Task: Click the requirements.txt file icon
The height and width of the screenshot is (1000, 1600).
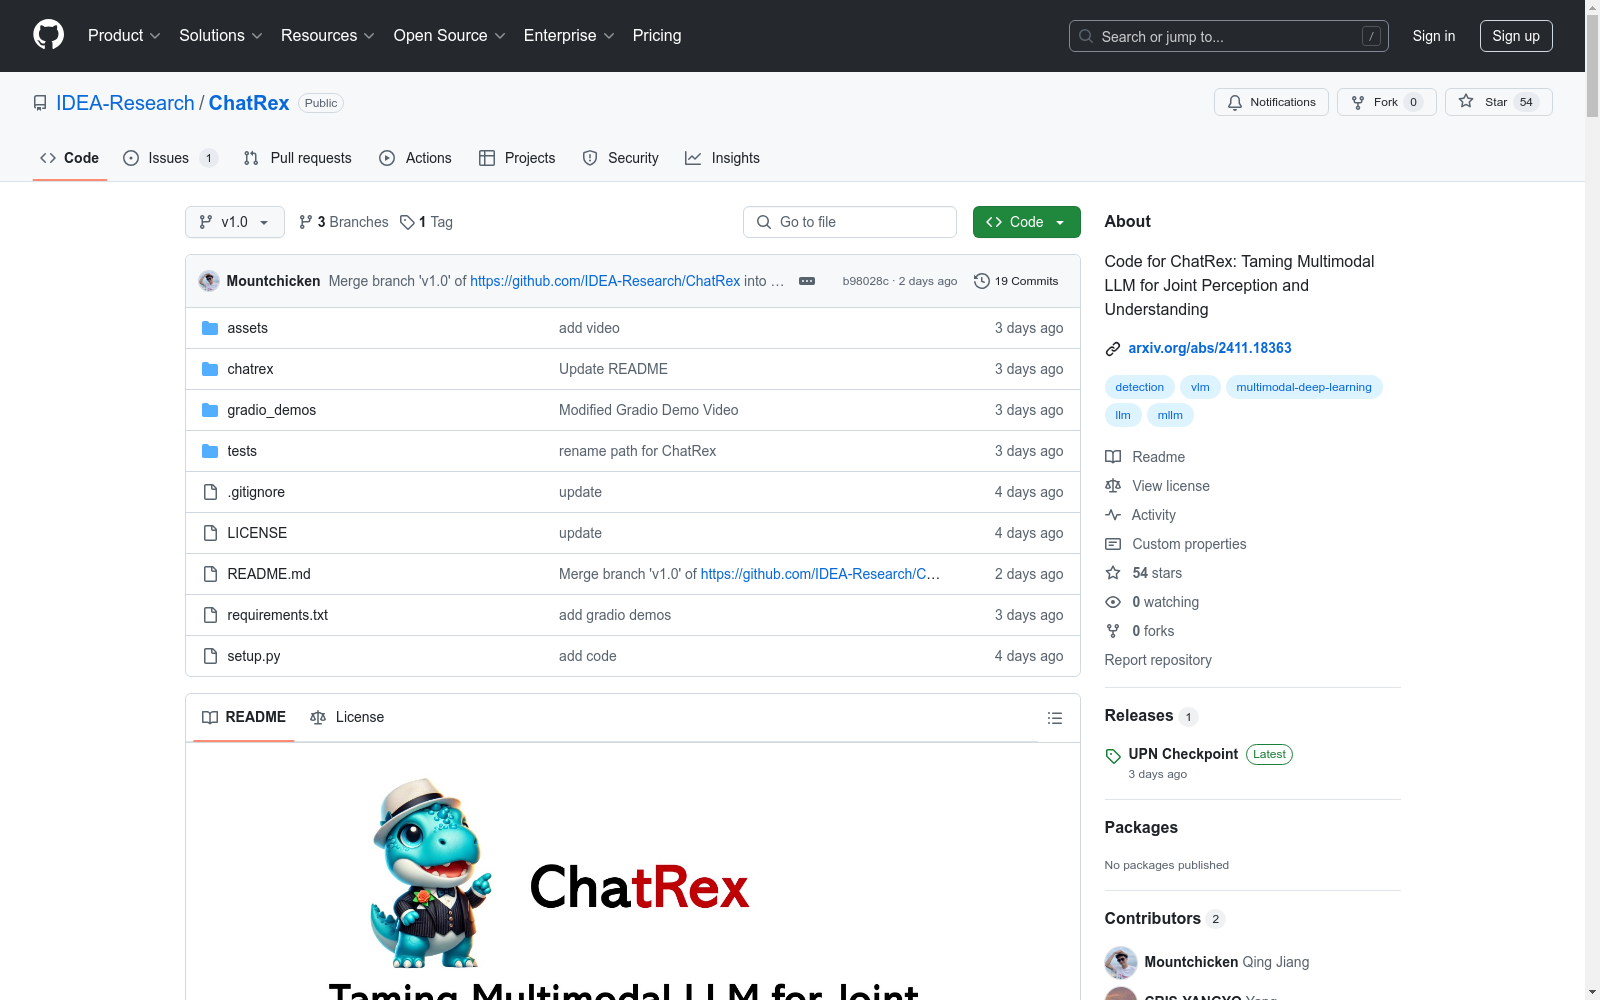Action: click(x=210, y=615)
